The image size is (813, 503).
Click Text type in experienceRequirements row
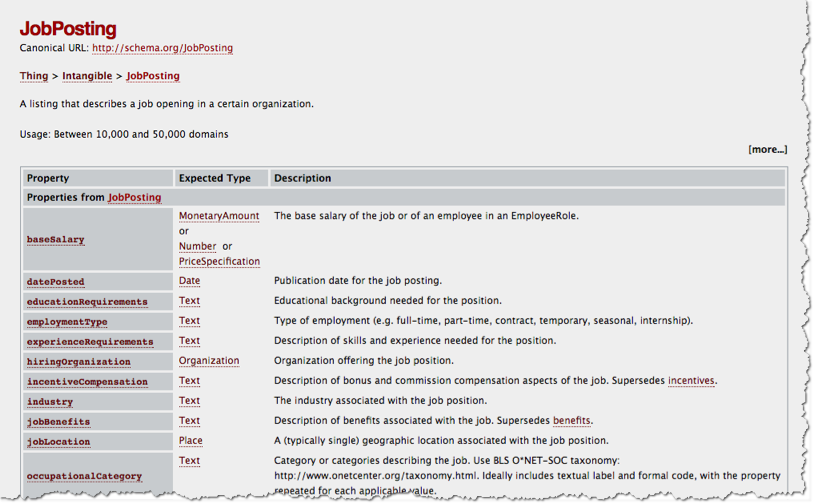pos(189,341)
